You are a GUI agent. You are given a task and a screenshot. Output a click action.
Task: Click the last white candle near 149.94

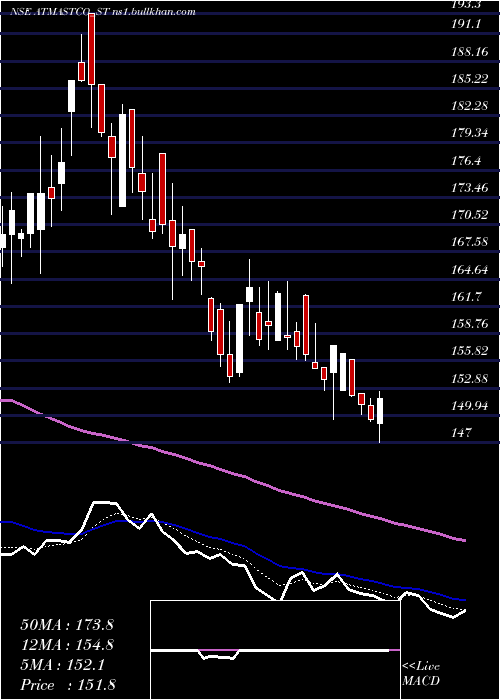coord(380,411)
